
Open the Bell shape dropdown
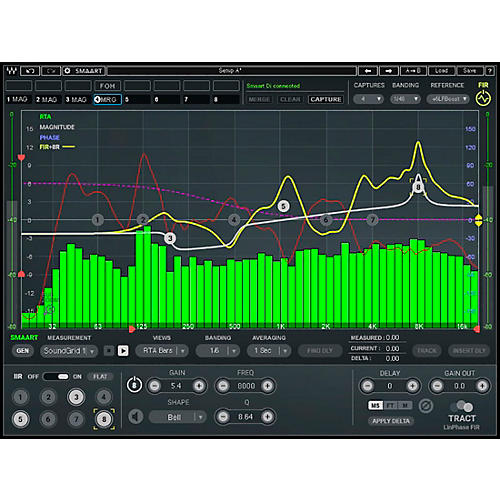[x=177, y=417]
